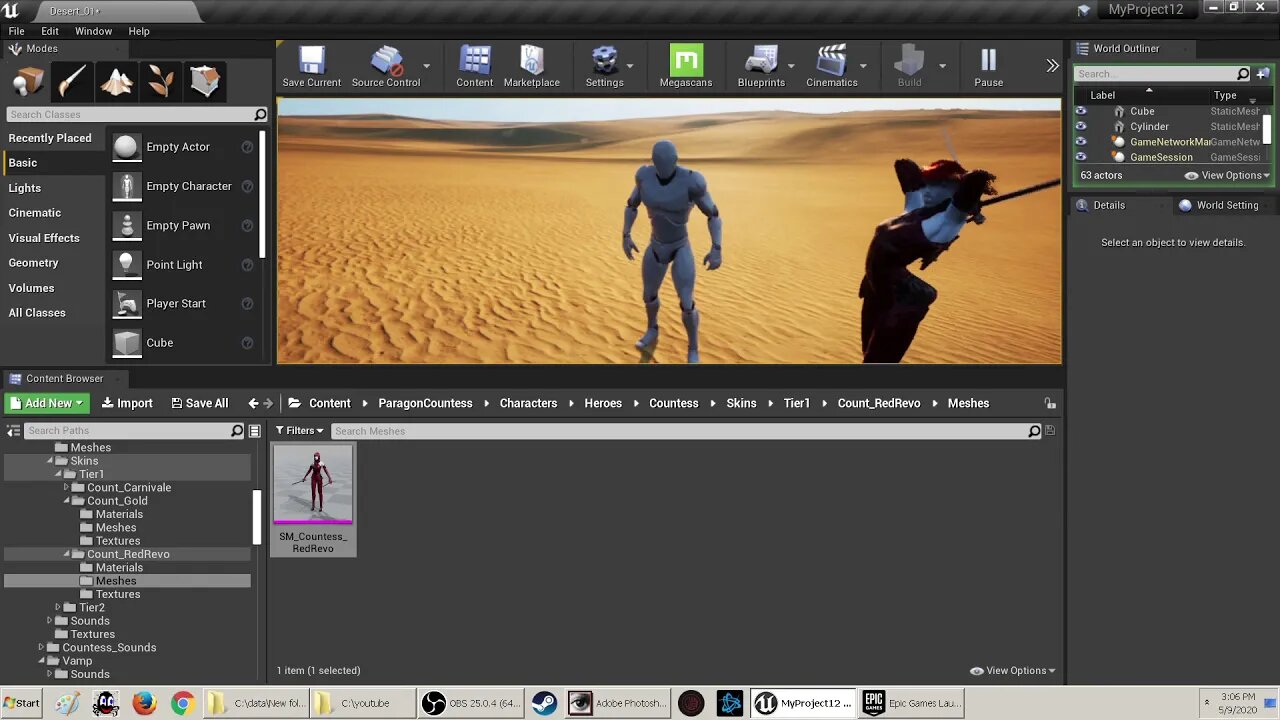Image resolution: width=1280 pixels, height=720 pixels.
Task: Open help for Empty Pawn
Action: pyautogui.click(x=247, y=226)
